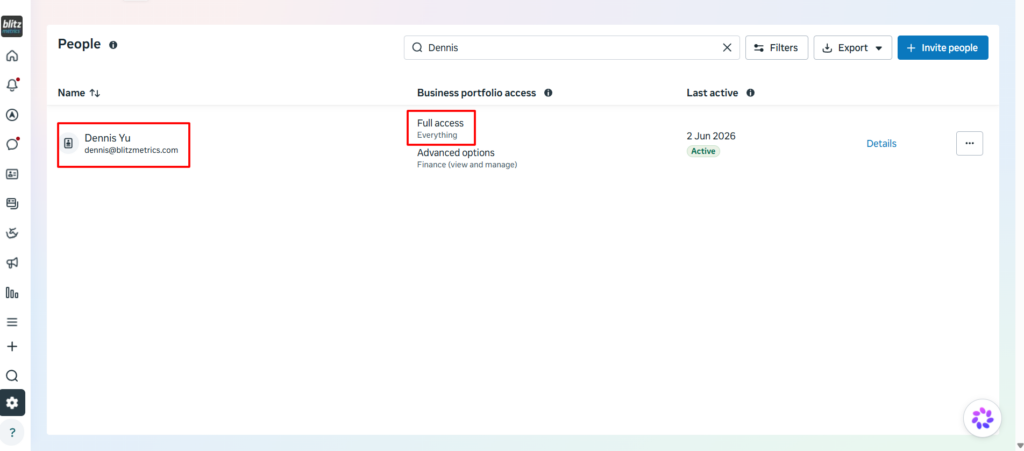The width and height of the screenshot is (1024, 451).
Task: Open the All tools hamburger menu icon
Action: point(12,322)
